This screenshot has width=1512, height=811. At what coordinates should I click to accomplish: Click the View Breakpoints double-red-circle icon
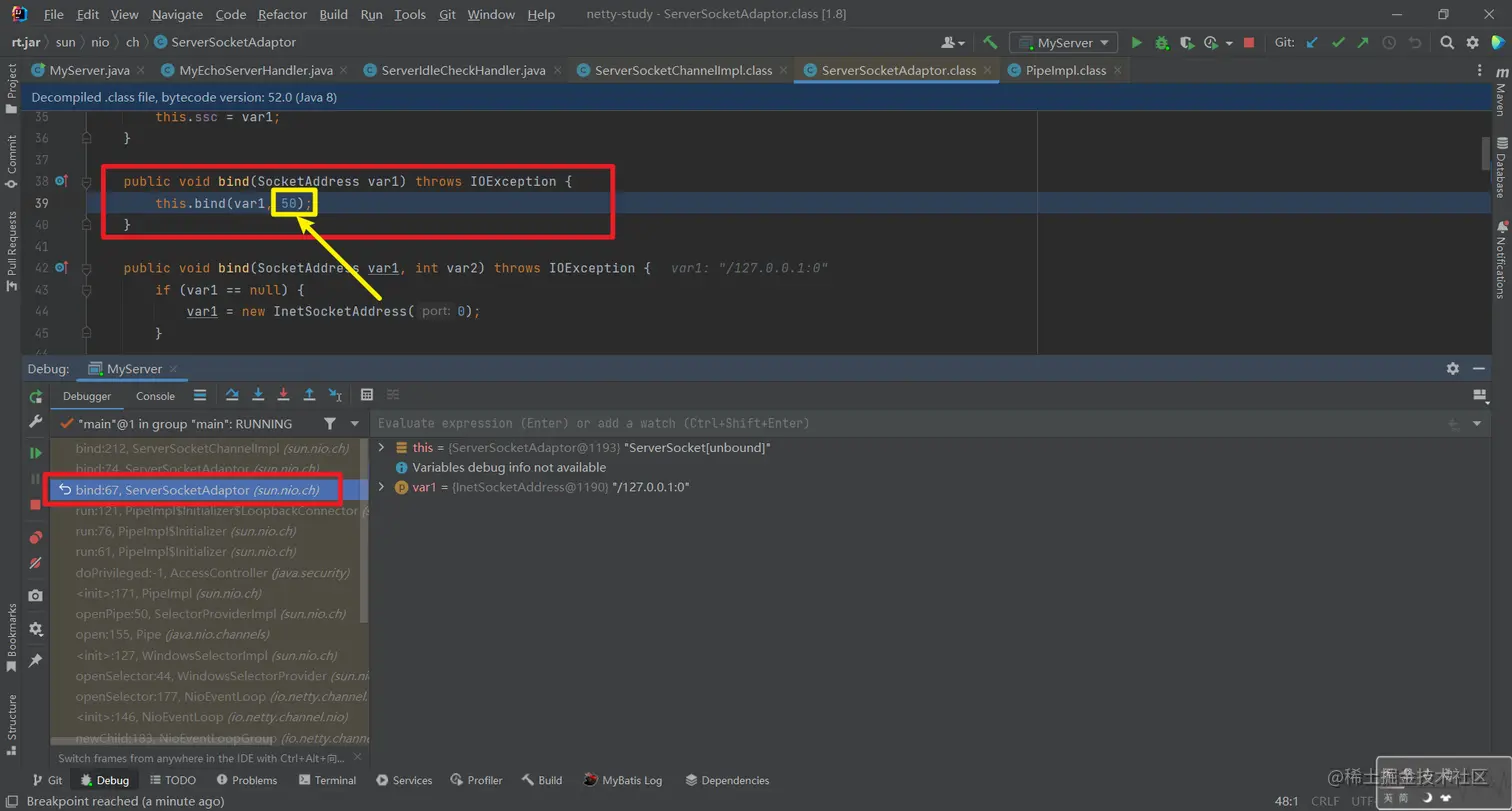point(36,538)
